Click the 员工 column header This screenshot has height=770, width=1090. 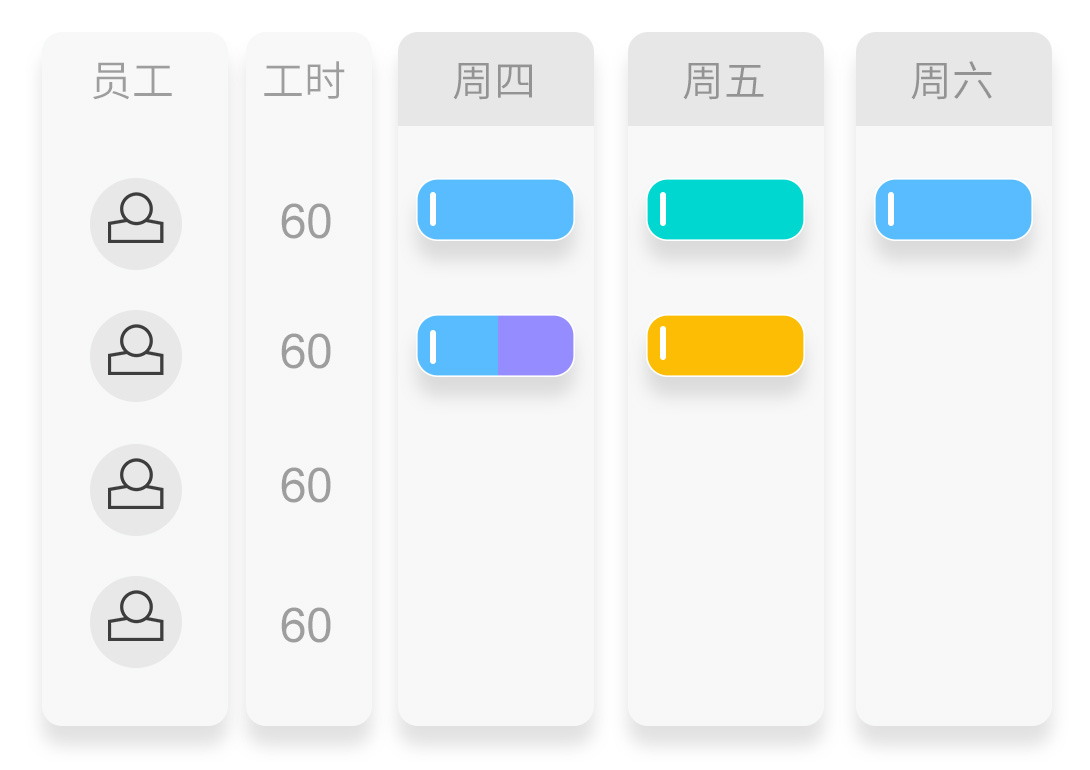pyautogui.click(x=133, y=81)
